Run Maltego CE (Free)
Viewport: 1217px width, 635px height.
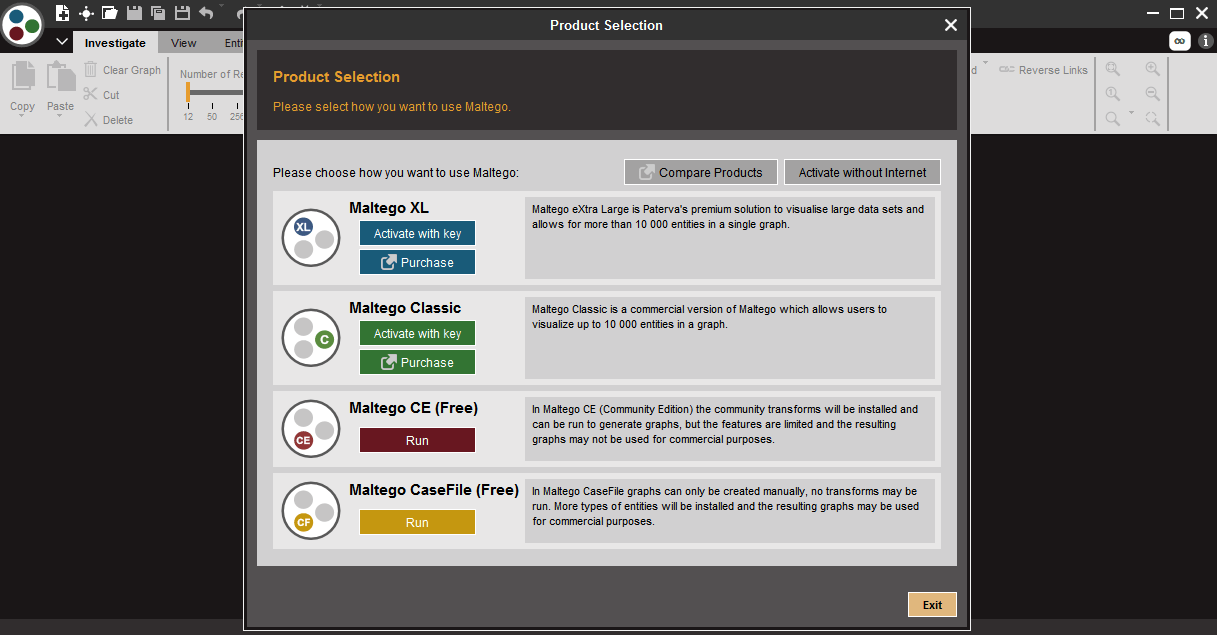418,440
